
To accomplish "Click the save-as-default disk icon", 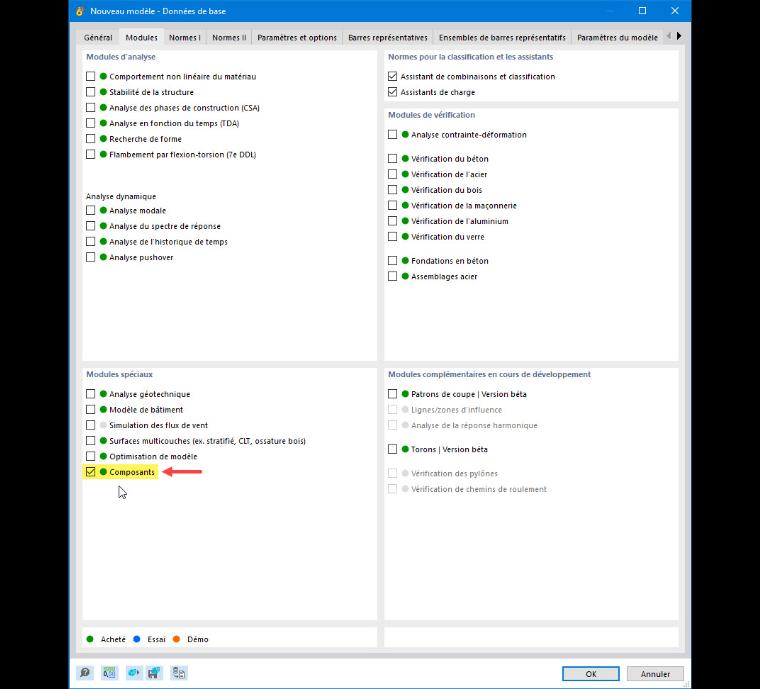I will pyautogui.click(x=155, y=673).
